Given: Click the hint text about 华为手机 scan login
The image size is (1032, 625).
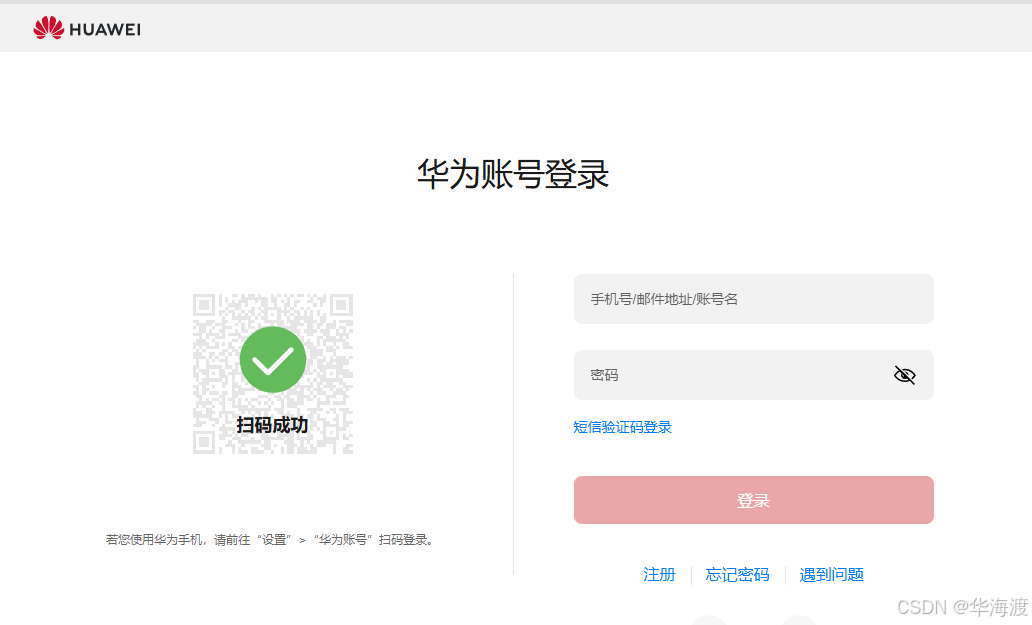Looking at the screenshot, I should (x=270, y=539).
